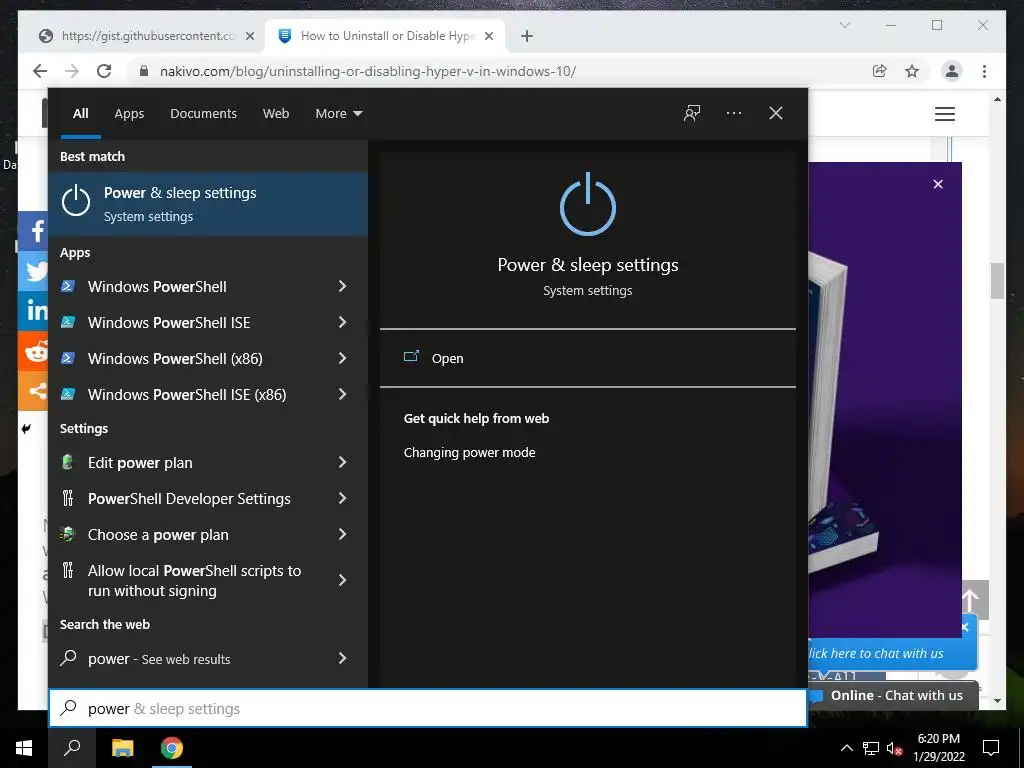Click the muted volume tray icon

click(x=894, y=748)
